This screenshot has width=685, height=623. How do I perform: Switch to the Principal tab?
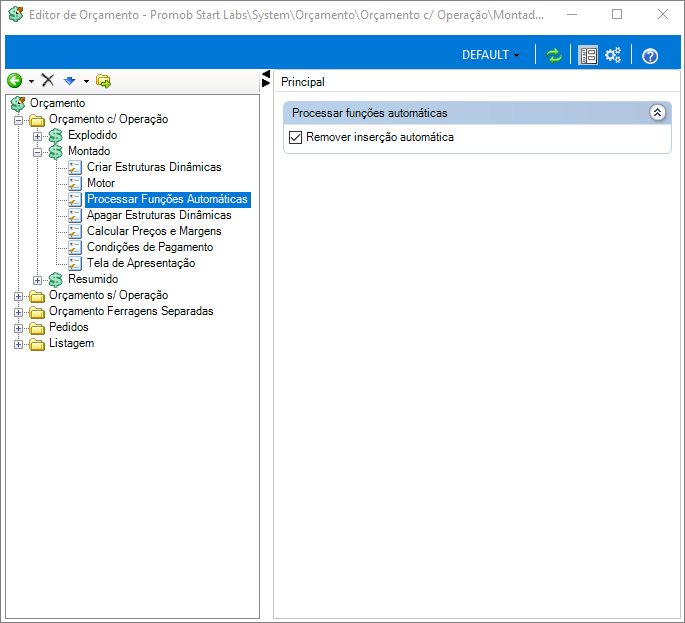click(x=303, y=82)
